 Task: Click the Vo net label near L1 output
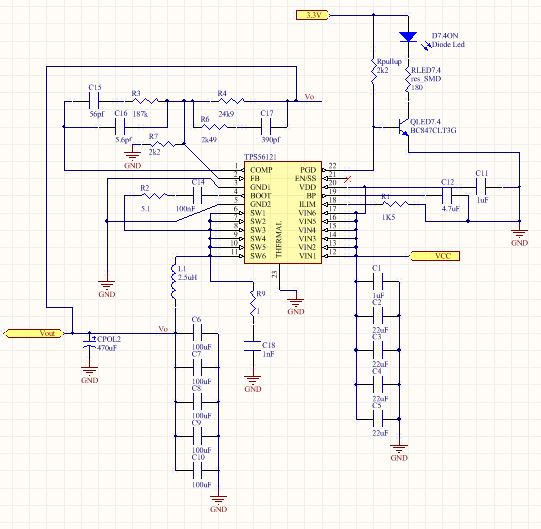(163, 329)
